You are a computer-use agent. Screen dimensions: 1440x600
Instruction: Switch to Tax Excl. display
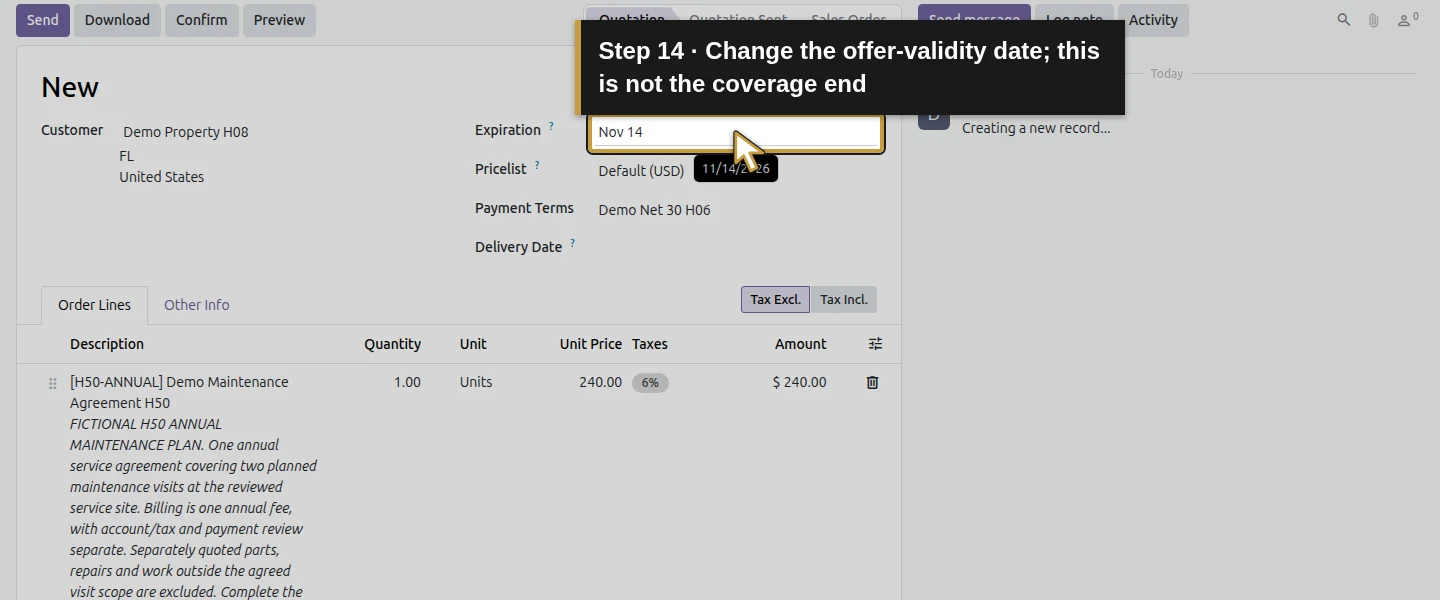tap(775, 300)
